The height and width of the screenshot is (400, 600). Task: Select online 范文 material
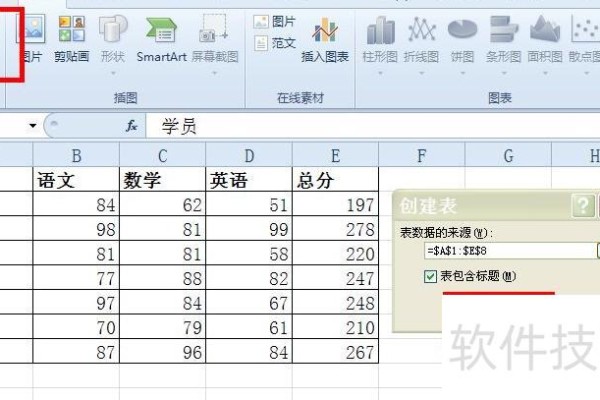point(275,43)
